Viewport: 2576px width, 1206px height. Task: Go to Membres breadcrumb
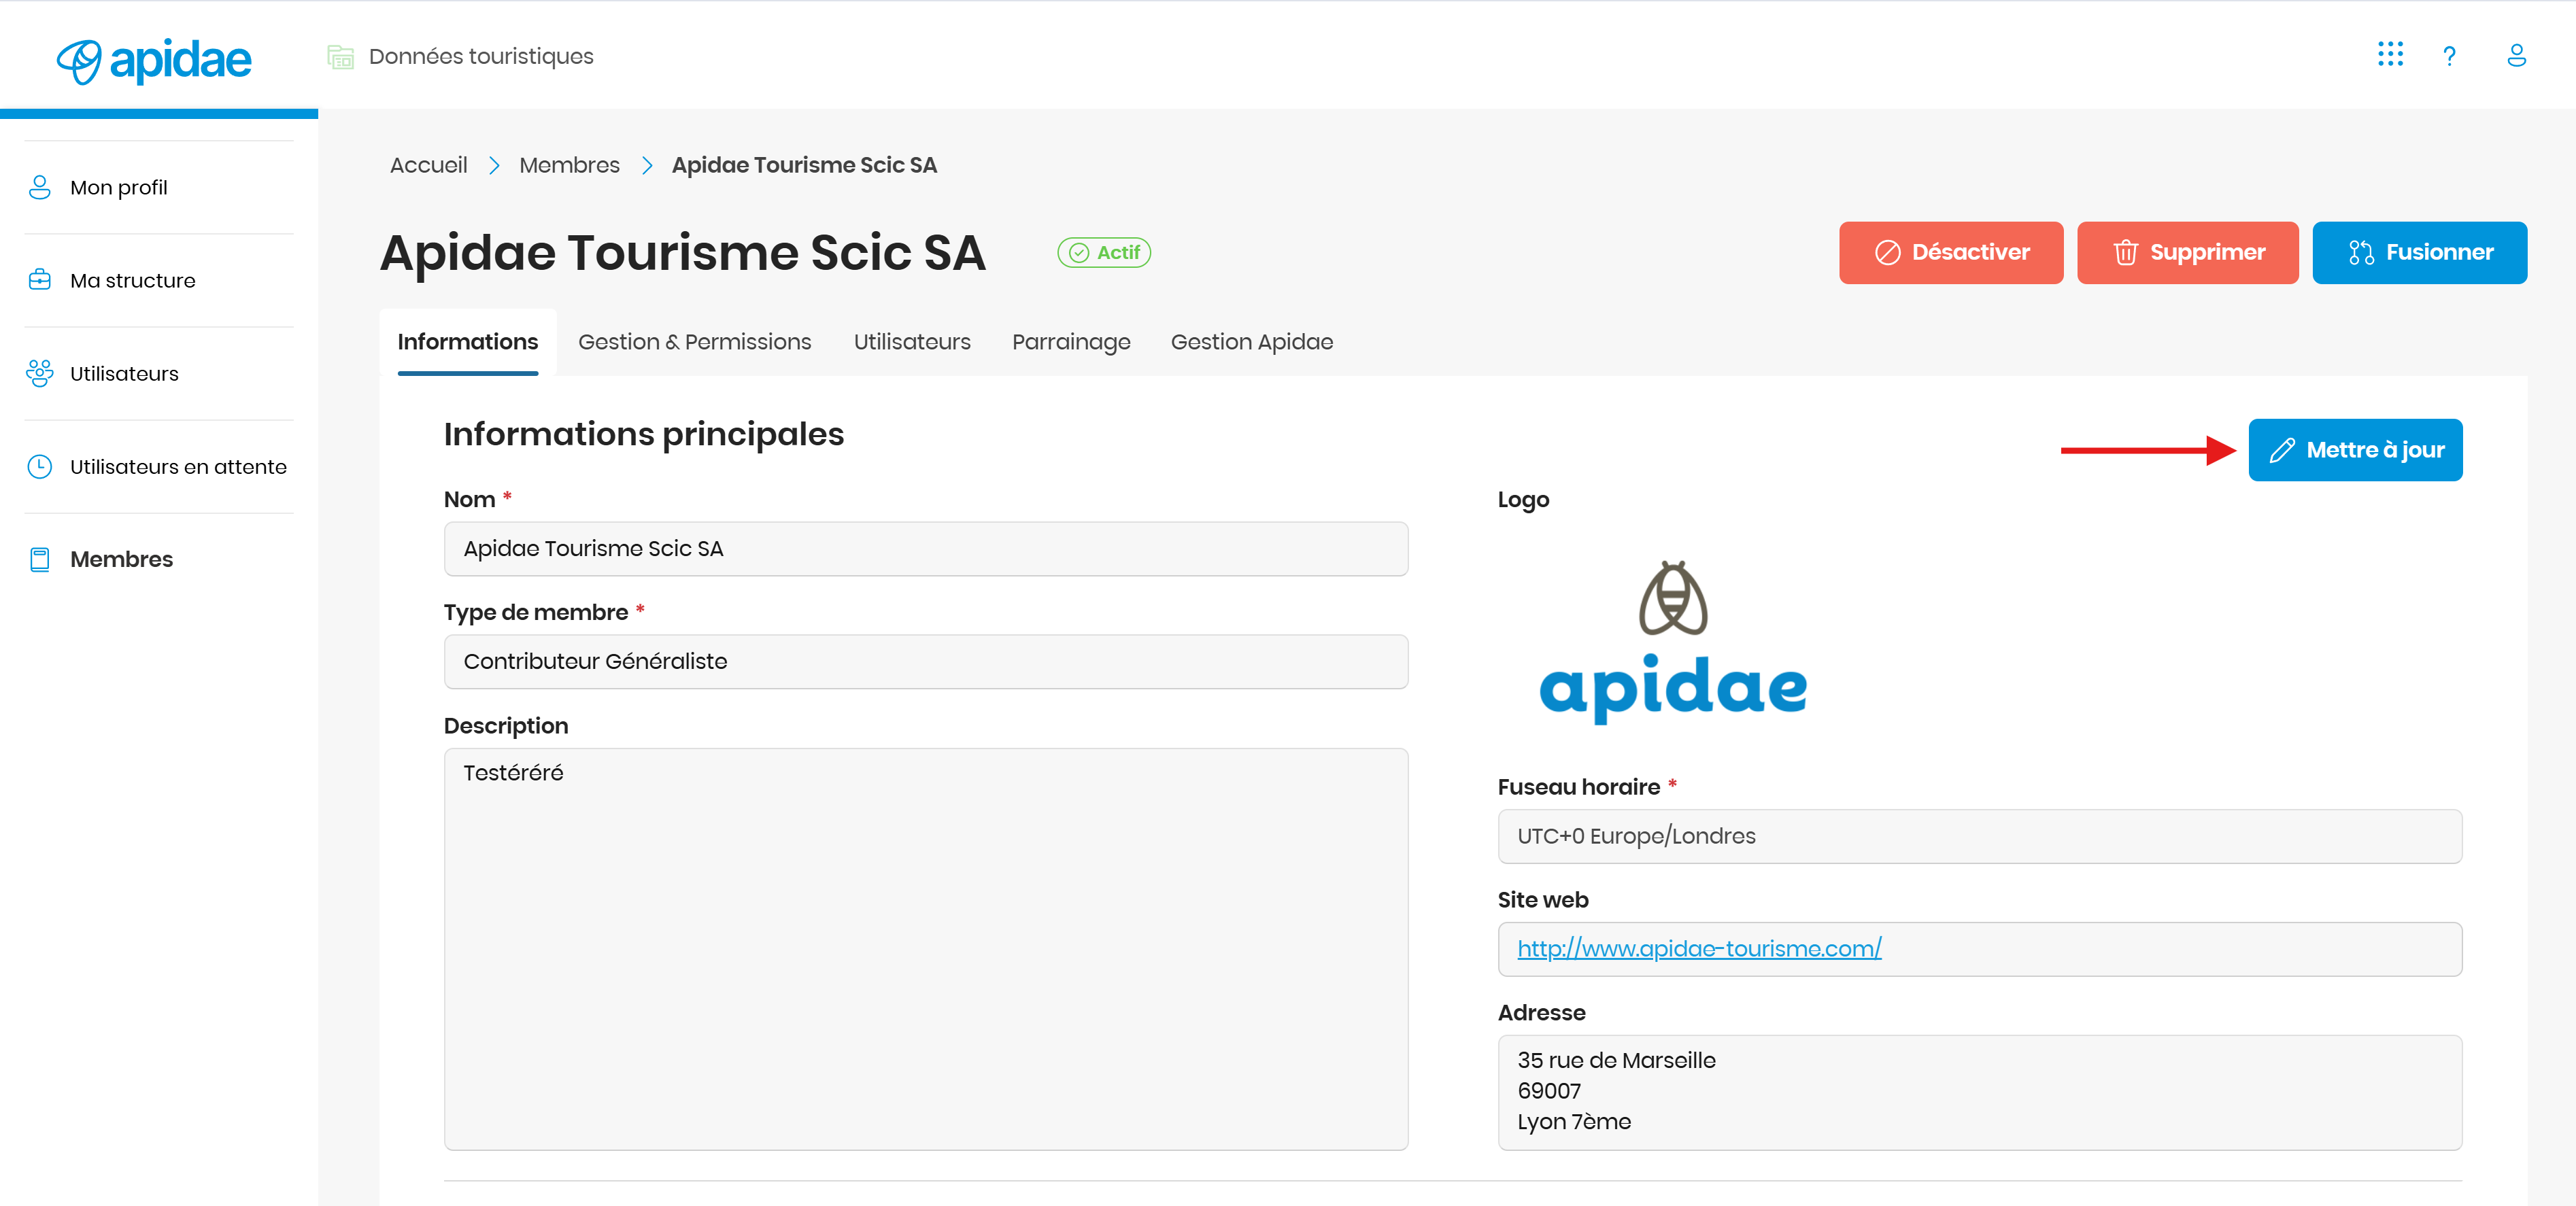click(x=570, y=165)
